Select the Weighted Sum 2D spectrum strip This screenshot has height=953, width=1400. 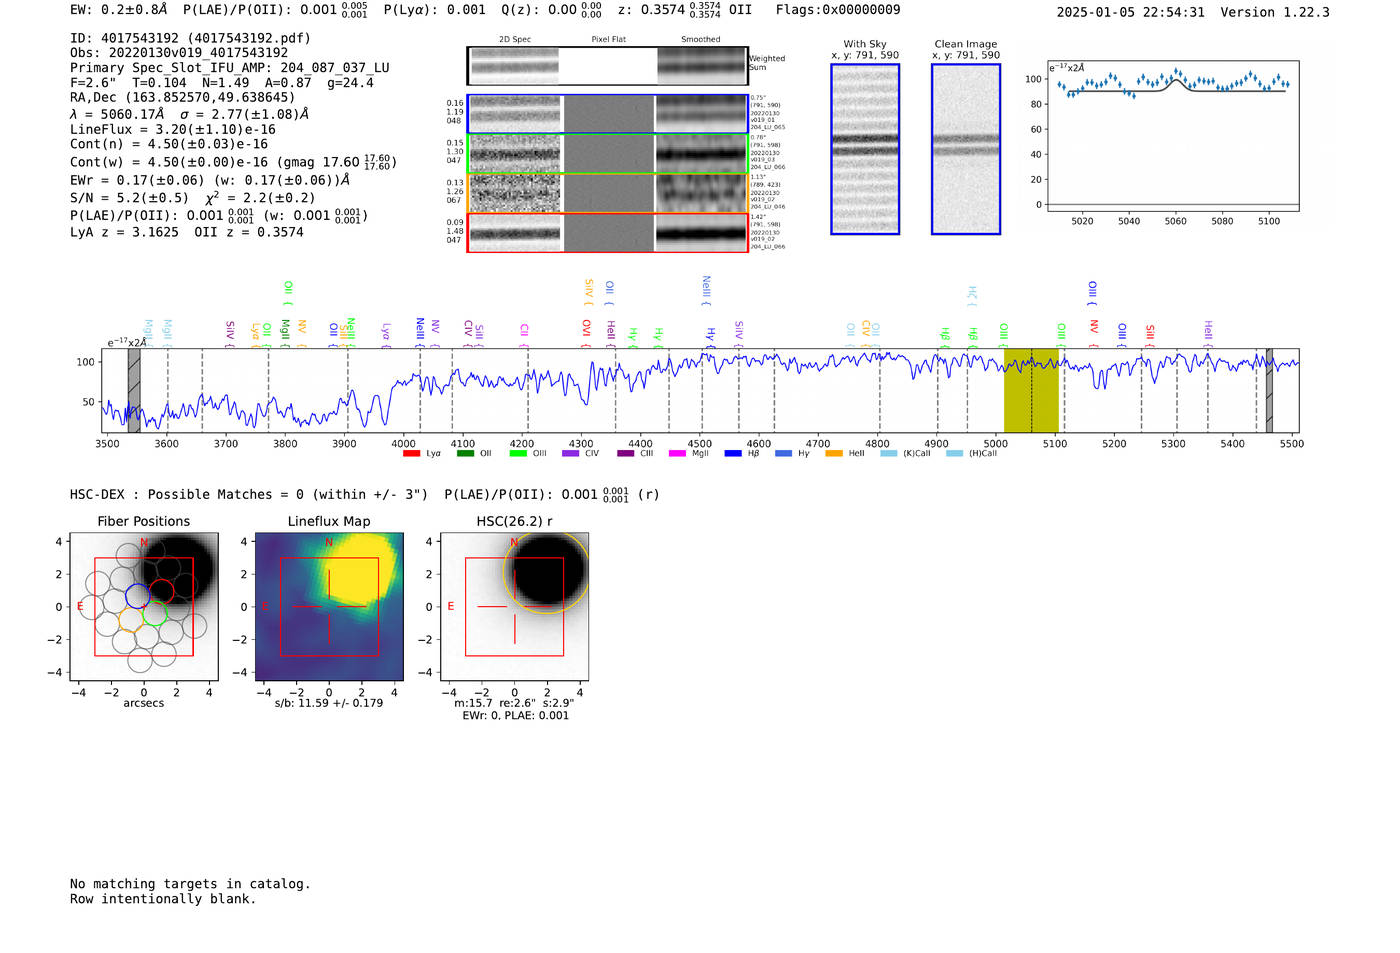click(x=607, y=66)
